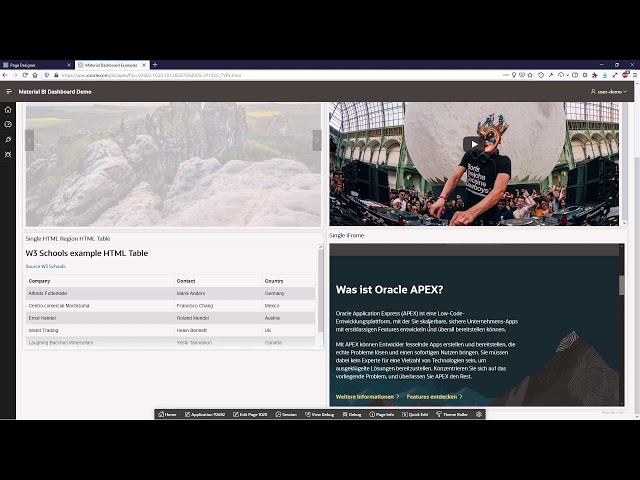Bookmark this page with star icon

[530, 75]
